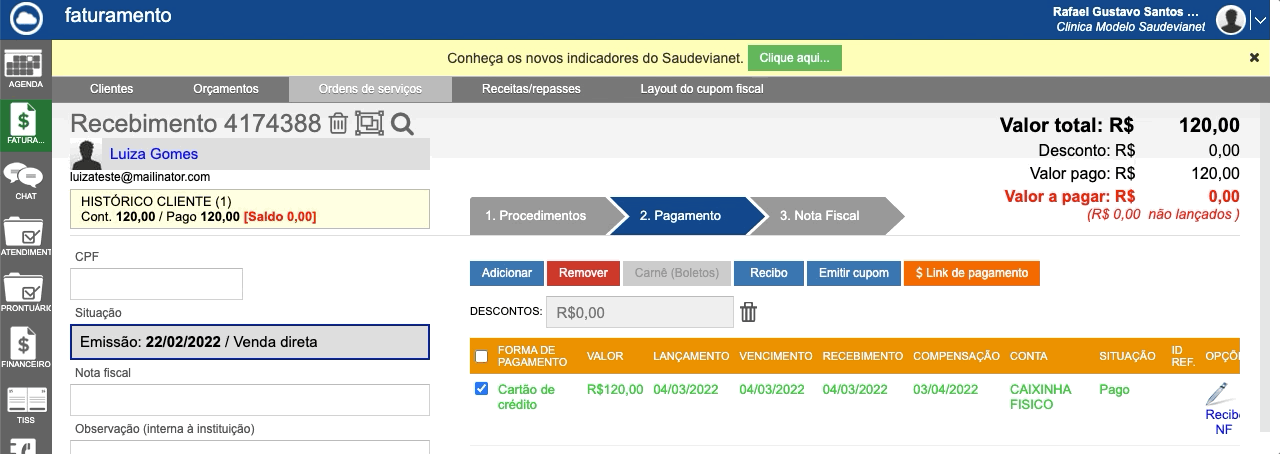The image size is (1280, 454).
Task: Close the yellow announcement banner
Action: [1254, 58]
